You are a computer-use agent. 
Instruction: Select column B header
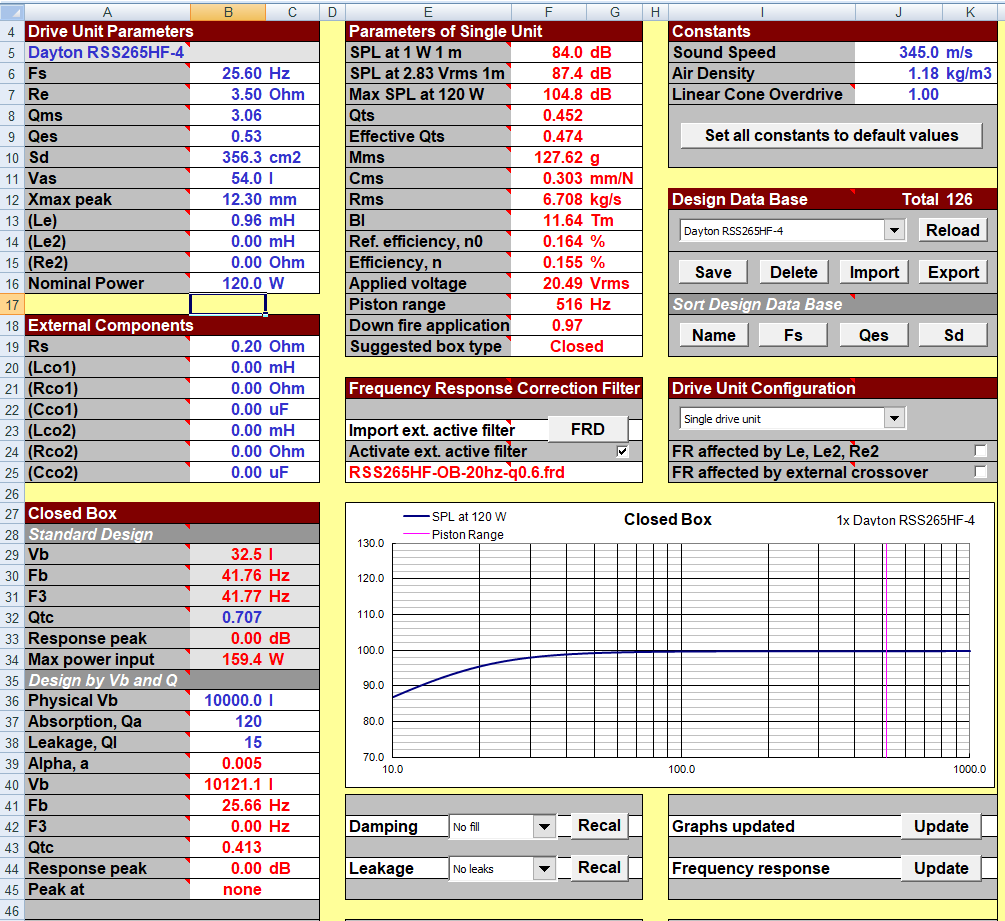228,12
